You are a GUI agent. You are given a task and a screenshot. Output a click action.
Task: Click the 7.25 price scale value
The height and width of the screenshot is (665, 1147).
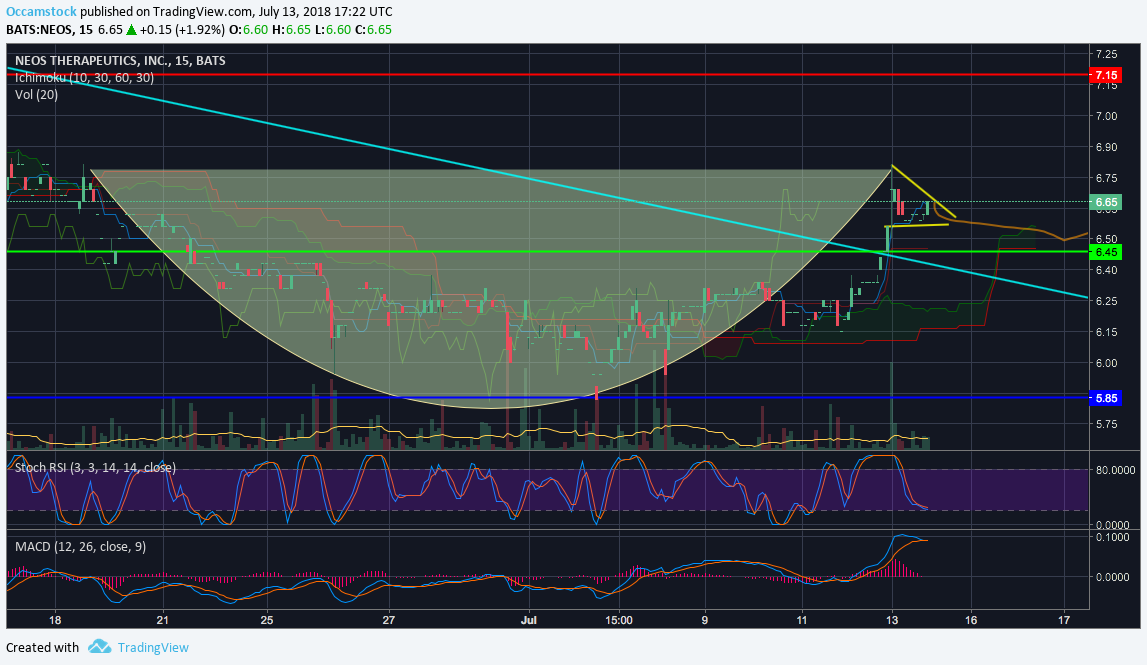tap(1106, 54)
